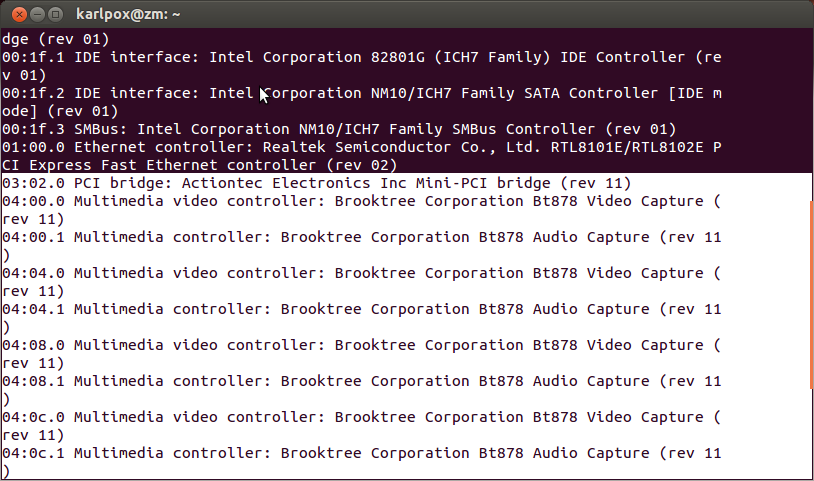Screen dimensions: 814x481
Task: Click the orange vertical scrollbar thumb
Action: (x=810, y=295)
